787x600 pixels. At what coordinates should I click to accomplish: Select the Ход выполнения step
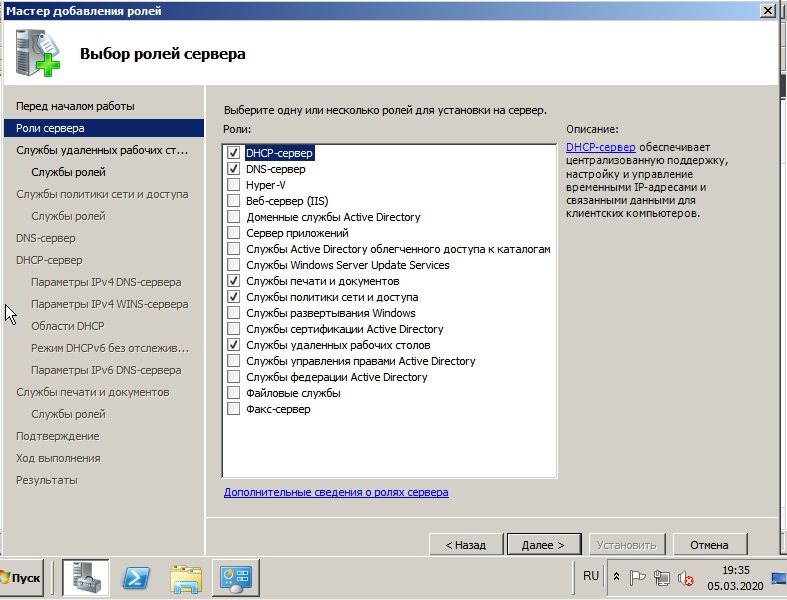tap(58, 458)
